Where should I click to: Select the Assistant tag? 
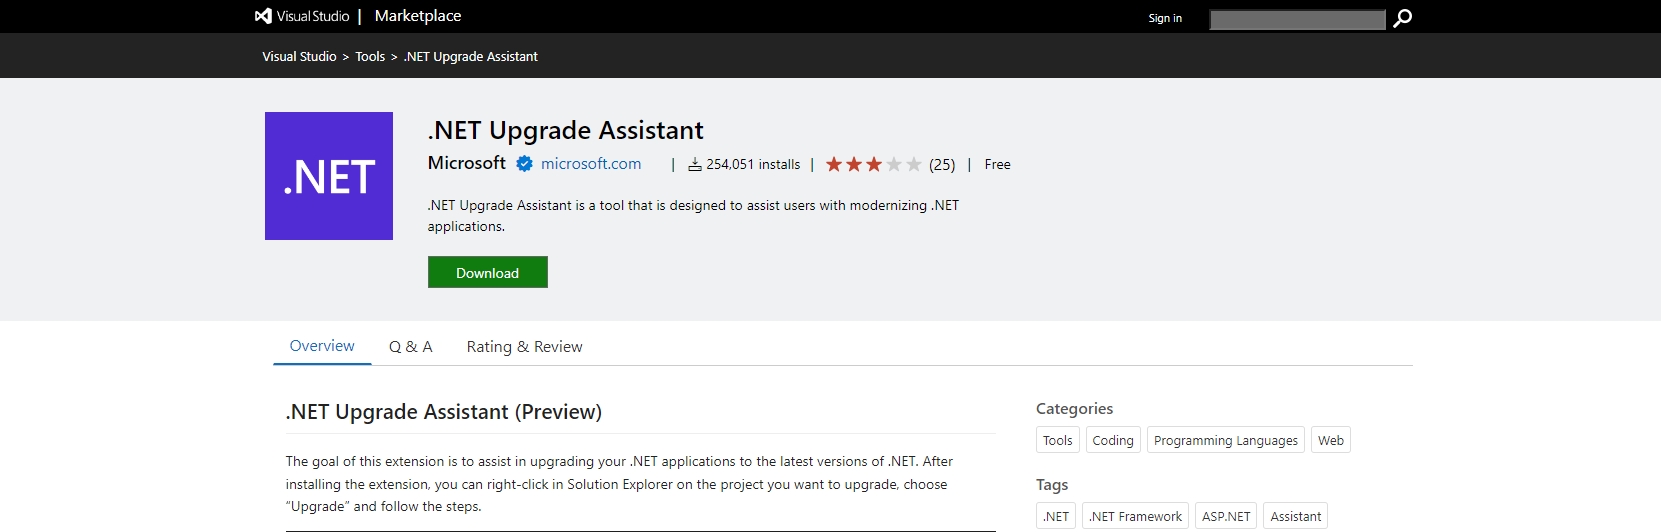point(1296,516)
